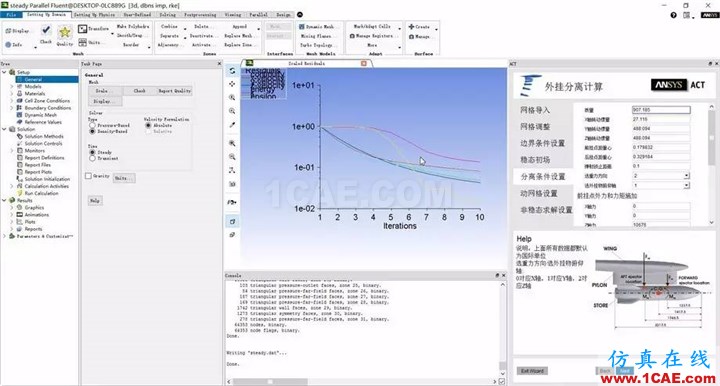This screenshot has height=386, width=720.
Task: Click the Check mesh checkmark icon in the ribbon
Action: tap(46, 31)
